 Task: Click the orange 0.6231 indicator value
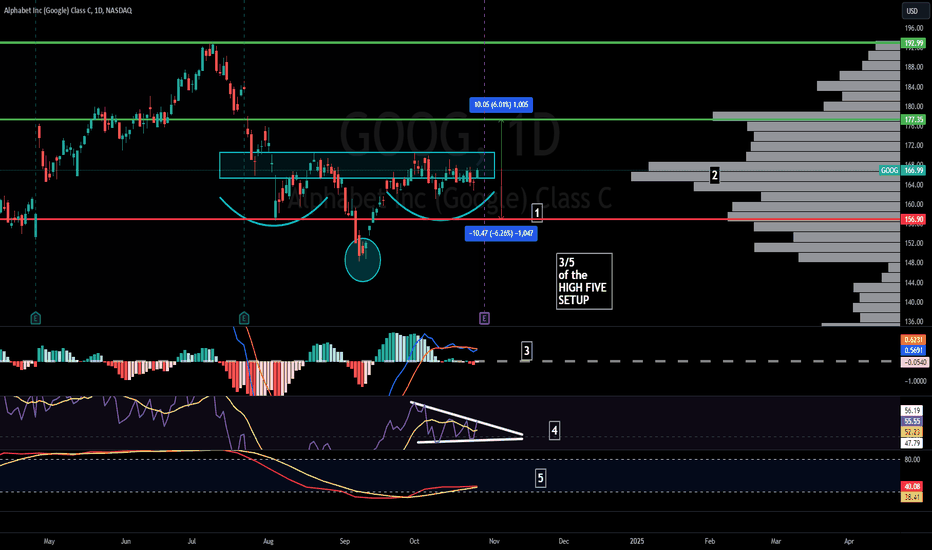coord(913,340)
